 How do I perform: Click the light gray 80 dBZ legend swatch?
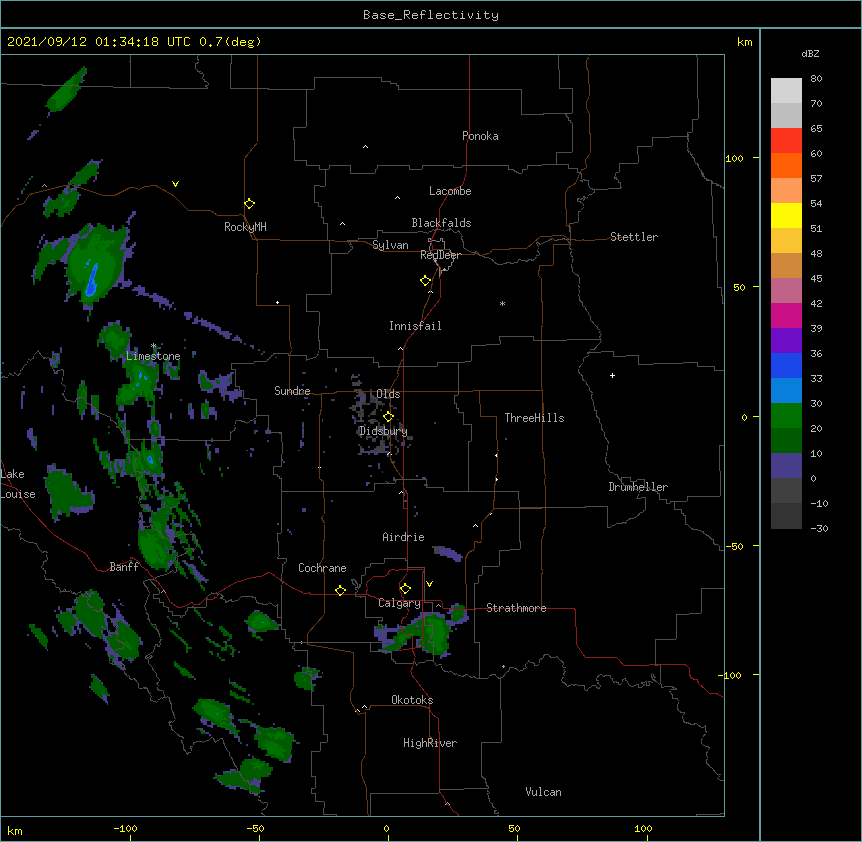pos(786,90)
